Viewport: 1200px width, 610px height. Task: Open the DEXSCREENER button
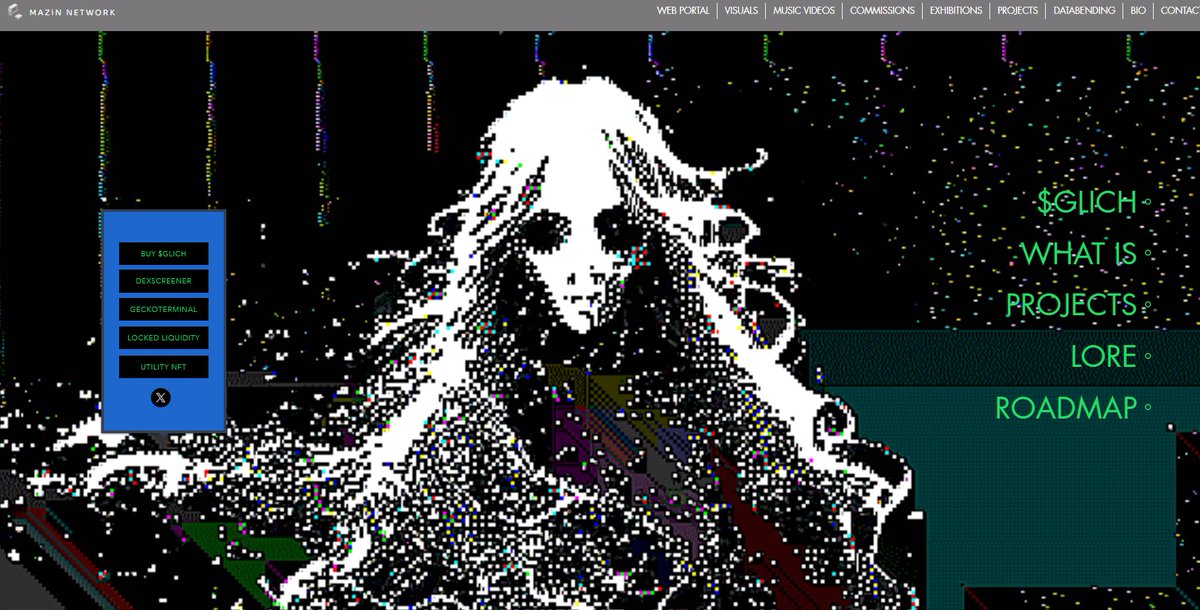(x=164, y=282)
